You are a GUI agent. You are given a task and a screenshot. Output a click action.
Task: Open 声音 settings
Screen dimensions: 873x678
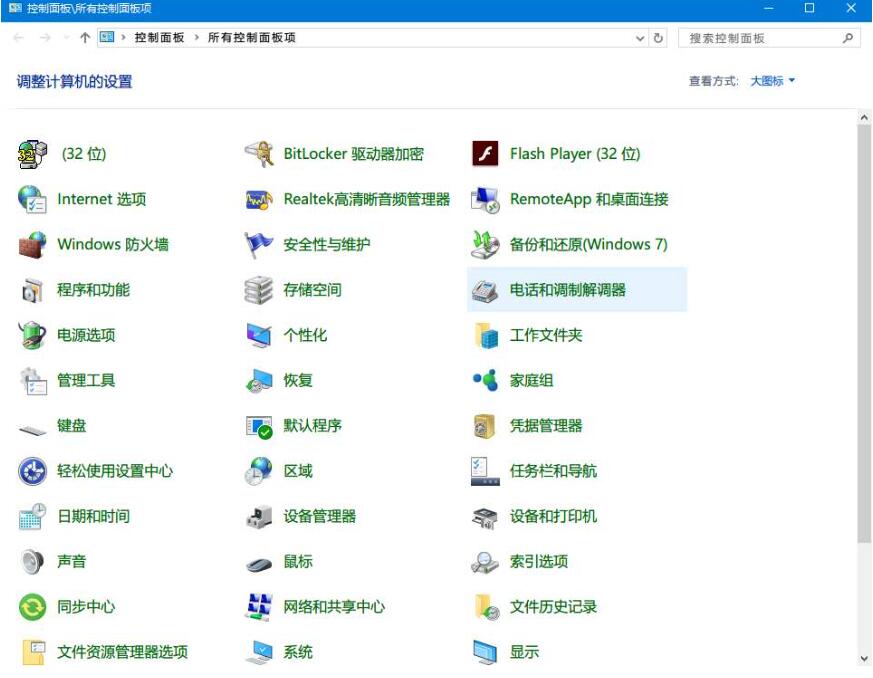point(69,561)
